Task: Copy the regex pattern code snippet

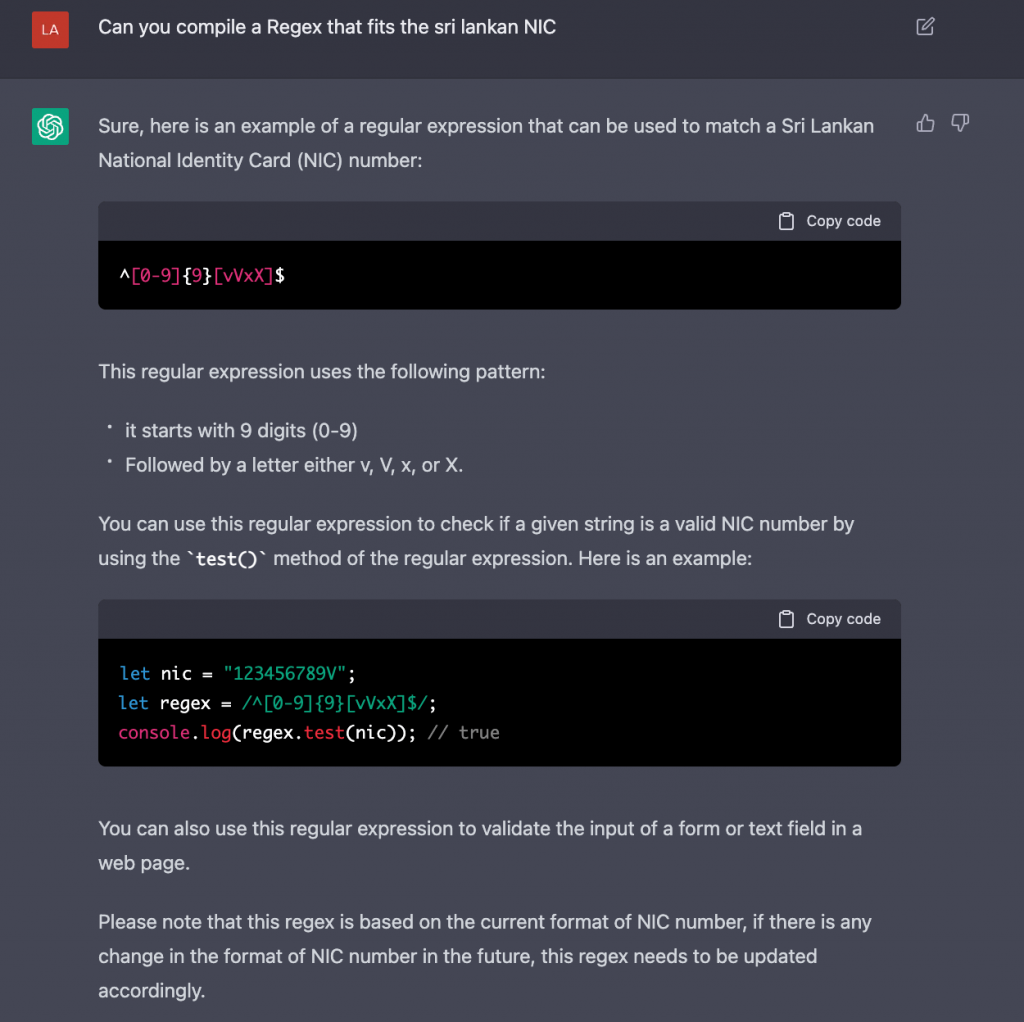Action: pos(829,220)
